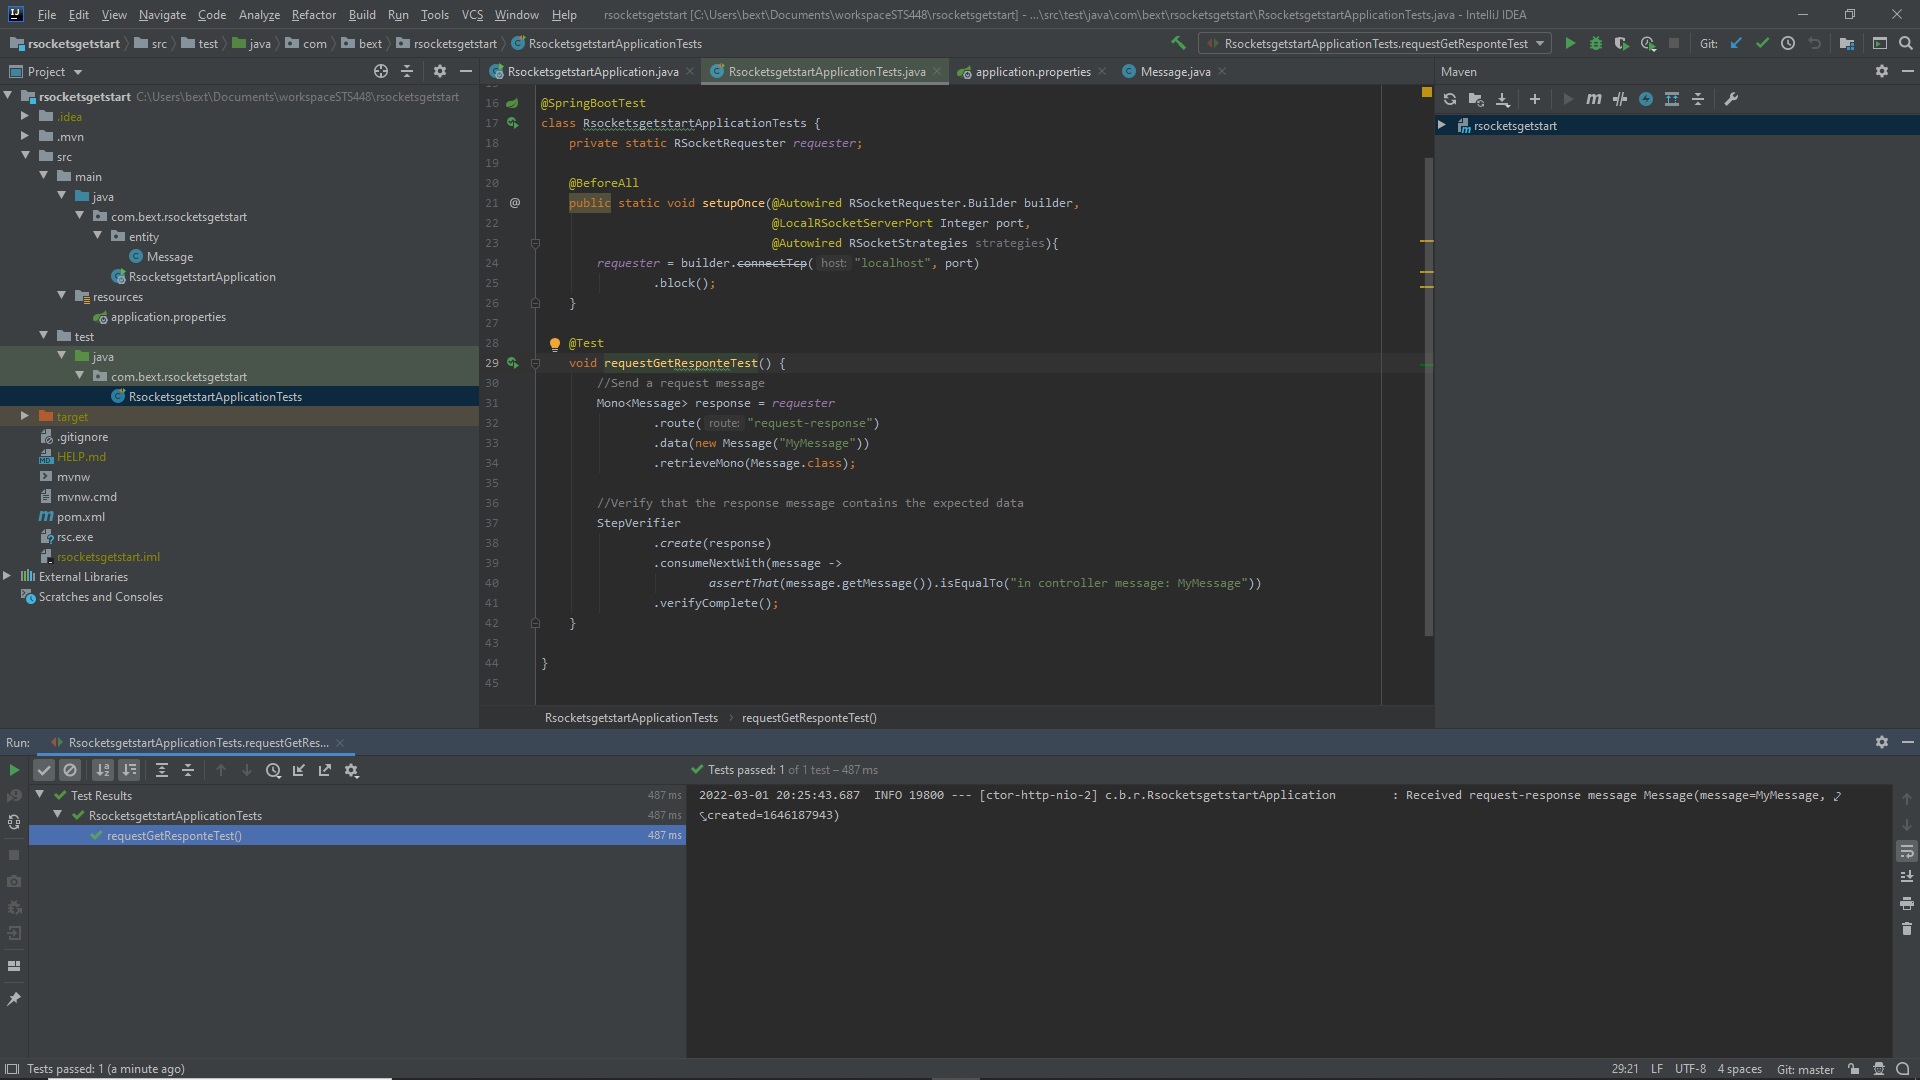Open Maven settings wrench icon
1920x1080 pixels.
1731,99
